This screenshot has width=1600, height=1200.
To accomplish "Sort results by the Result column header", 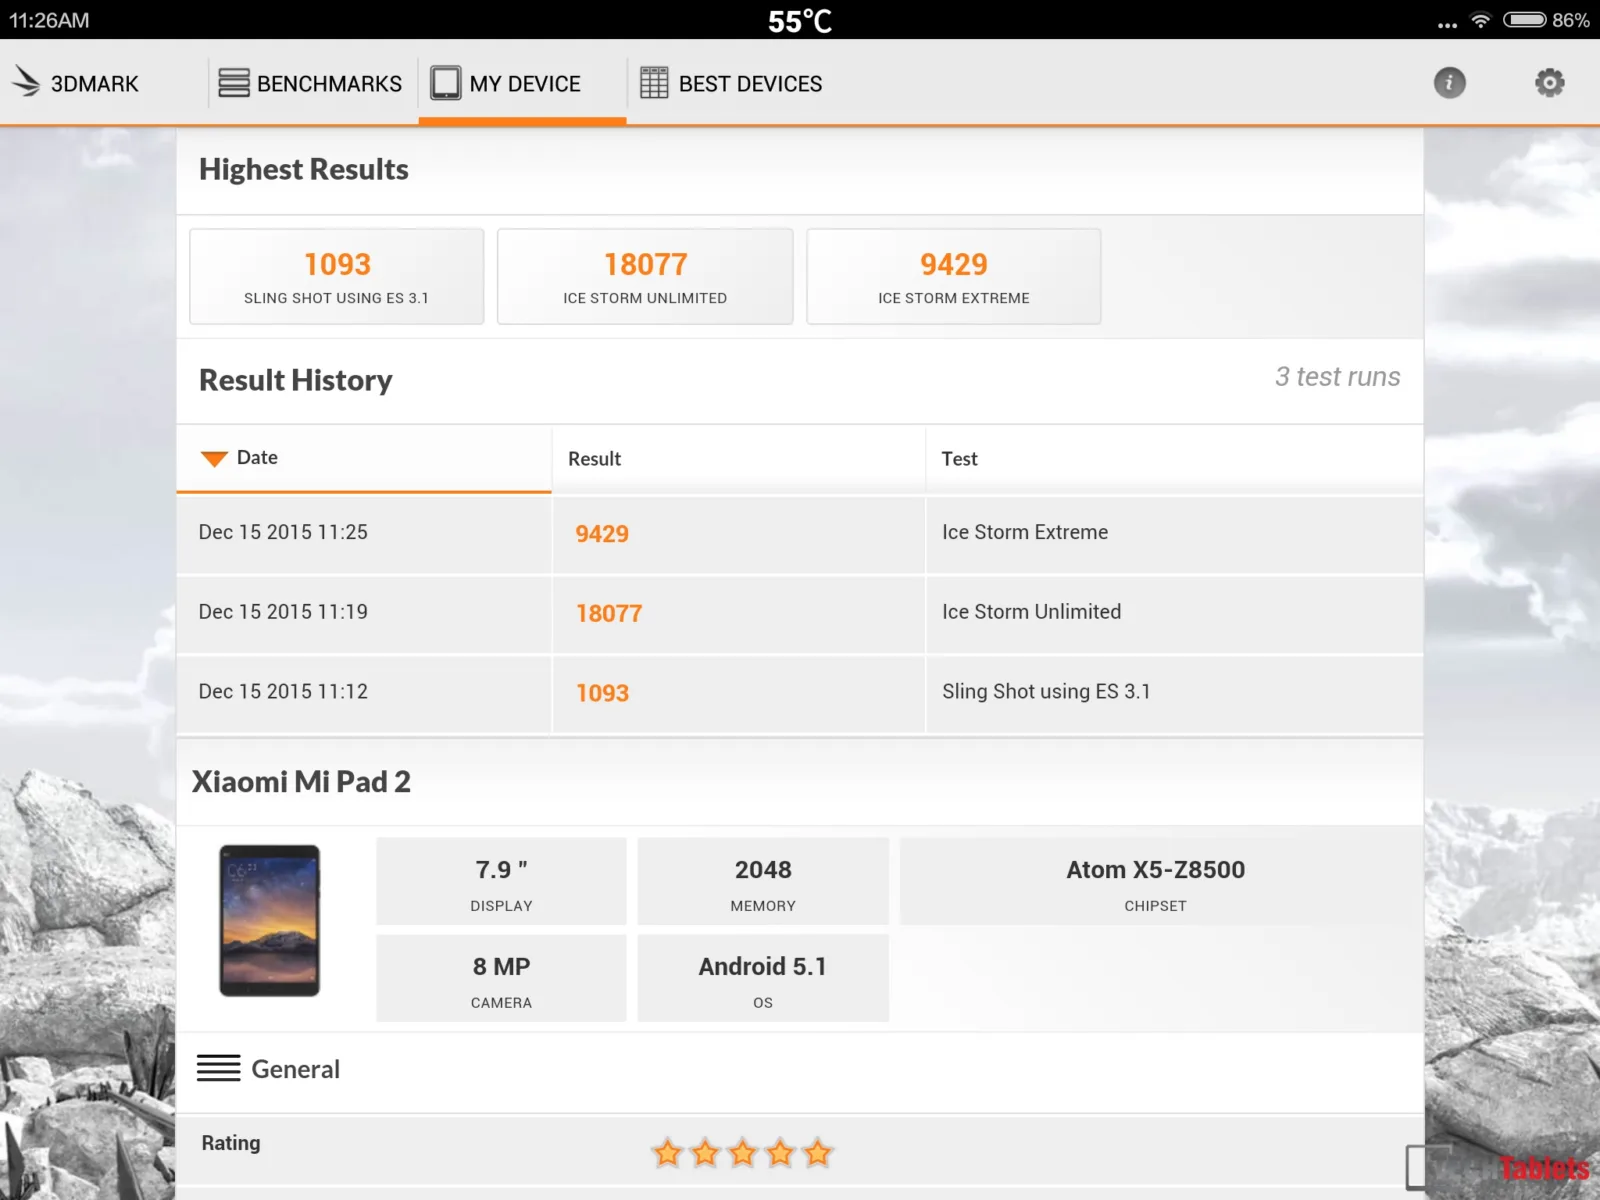I will click(x=739, y=459).
